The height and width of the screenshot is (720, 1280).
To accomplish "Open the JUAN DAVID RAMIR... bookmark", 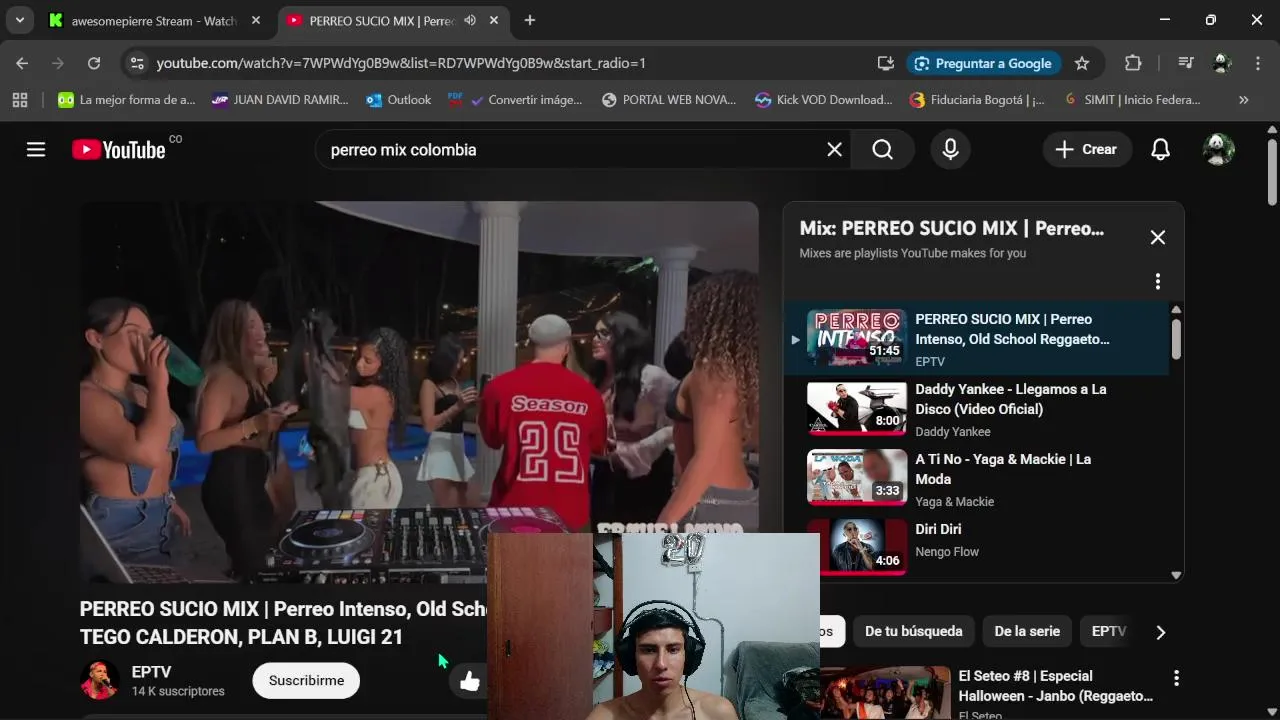I will click(x=280, y=100).
